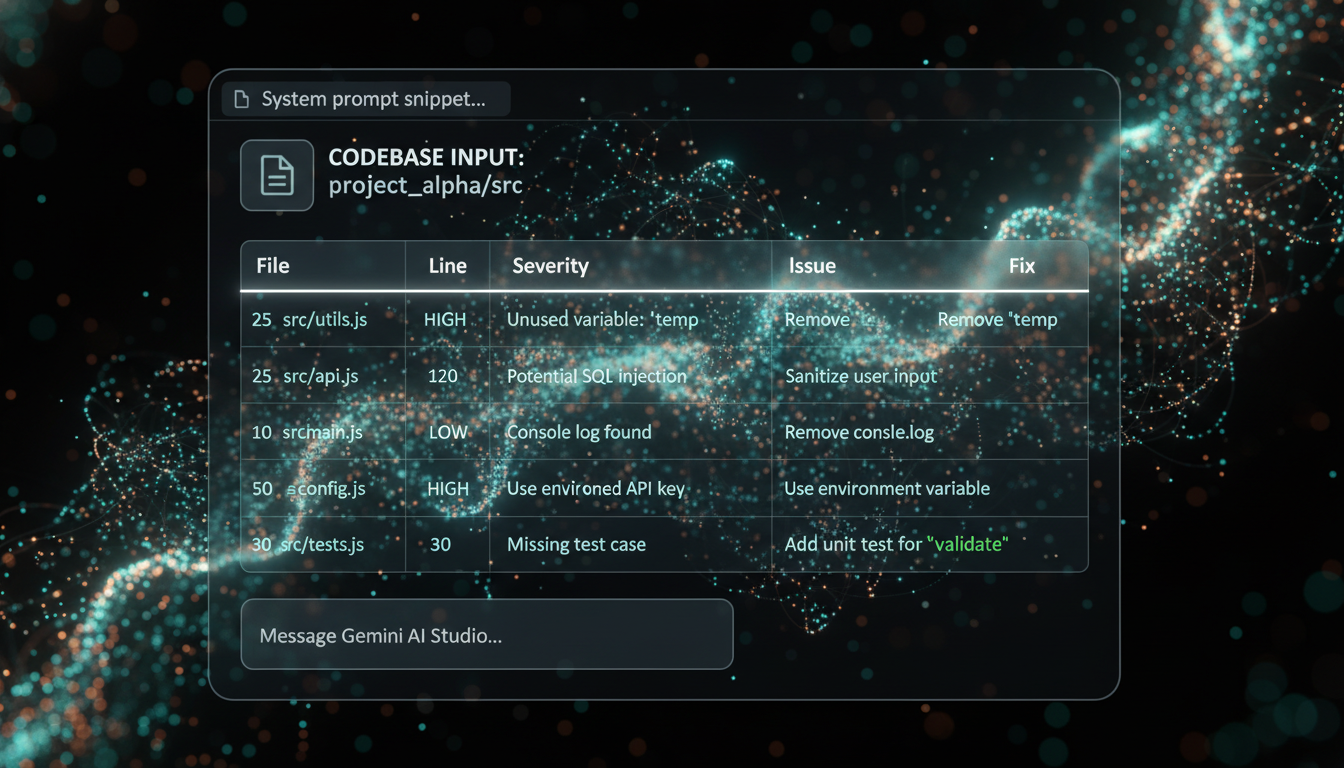Click the 'Sanitize user input' fix suggestion
The height and width of the screenshot is (768, 1344).
pyautogui.click(x=861, y=376)
